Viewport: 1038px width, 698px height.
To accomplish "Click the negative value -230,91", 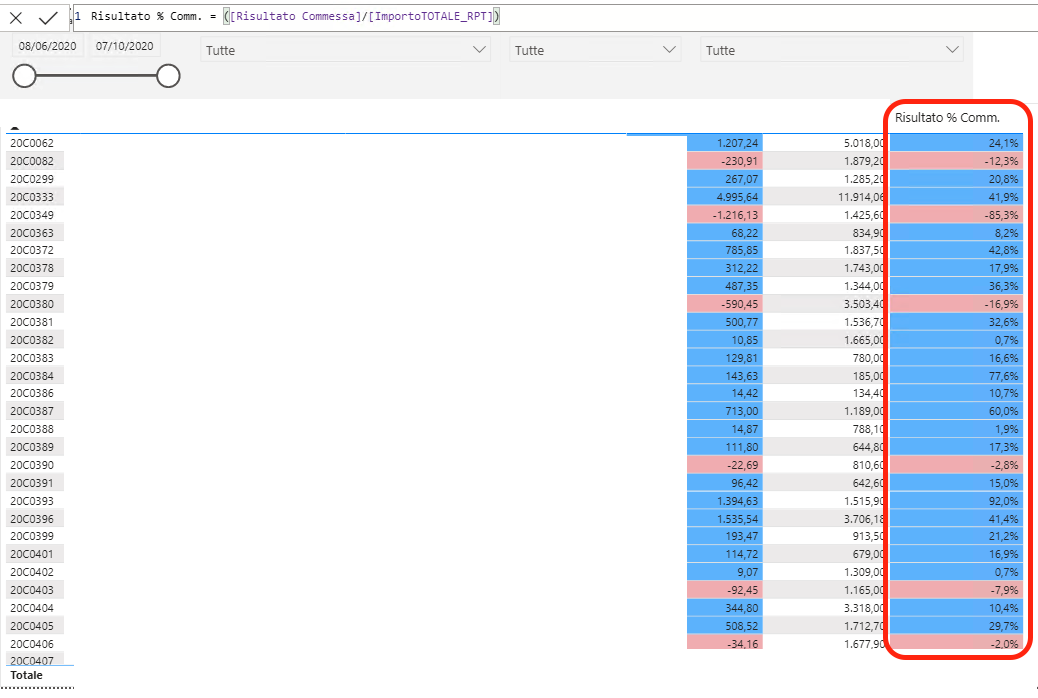I will (739, 161).
